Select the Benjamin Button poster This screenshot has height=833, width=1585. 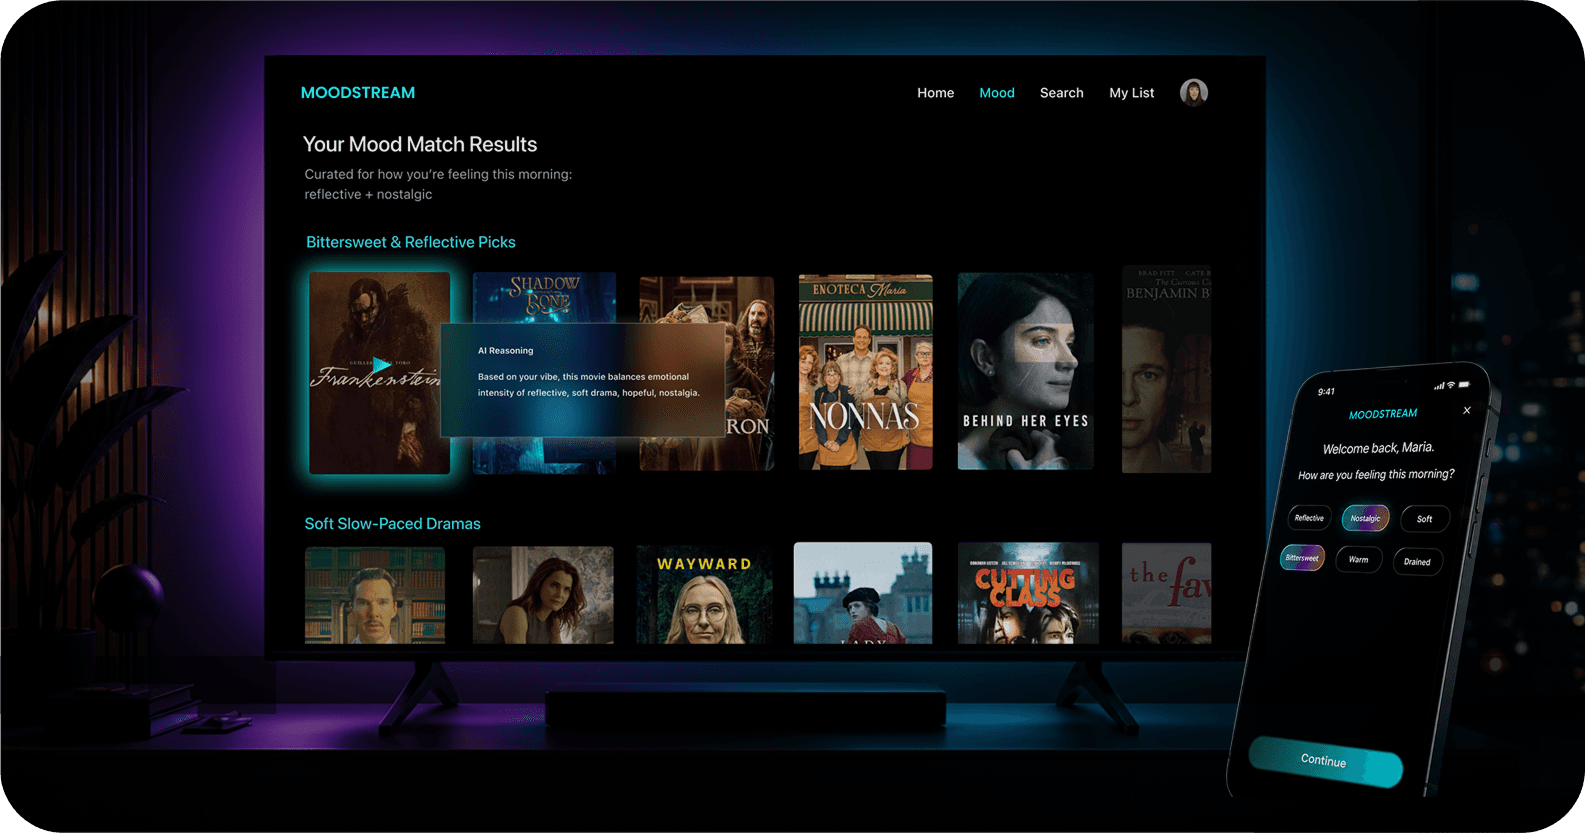coord(1167,369)
